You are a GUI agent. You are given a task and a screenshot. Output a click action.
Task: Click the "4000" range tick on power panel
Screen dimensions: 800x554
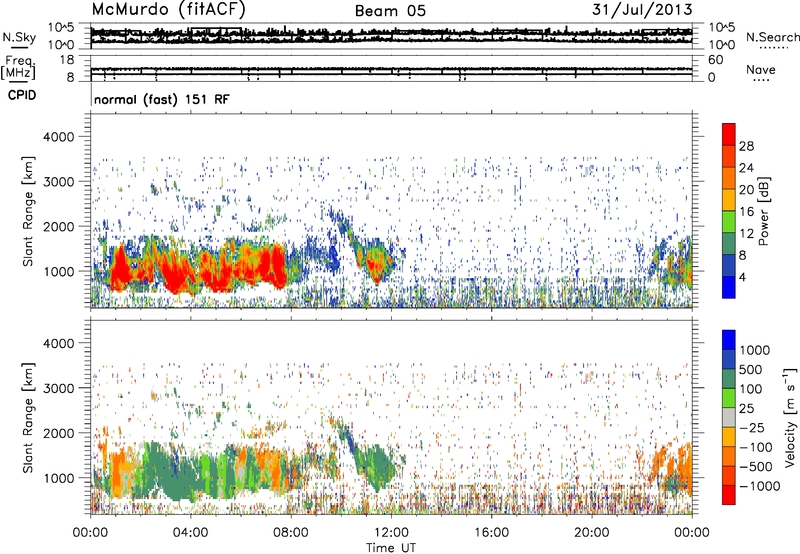click(61, 137)
